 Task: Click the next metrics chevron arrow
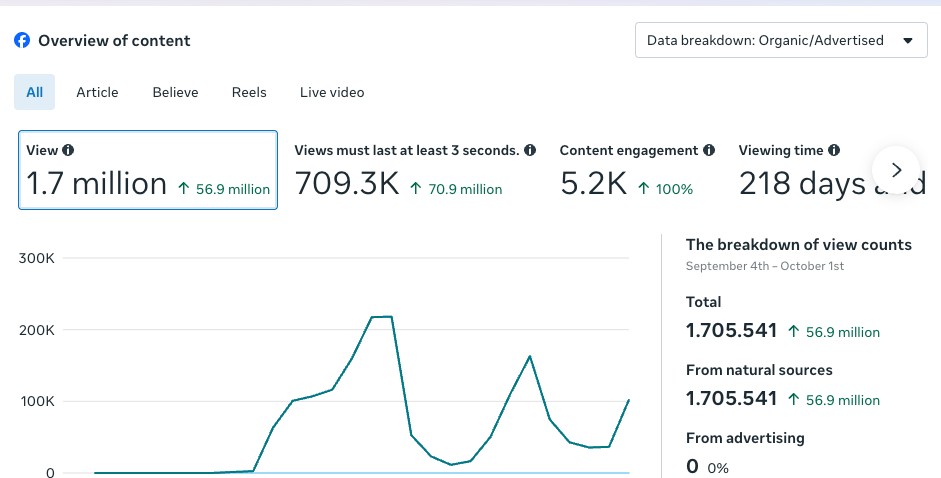(896, 170)
